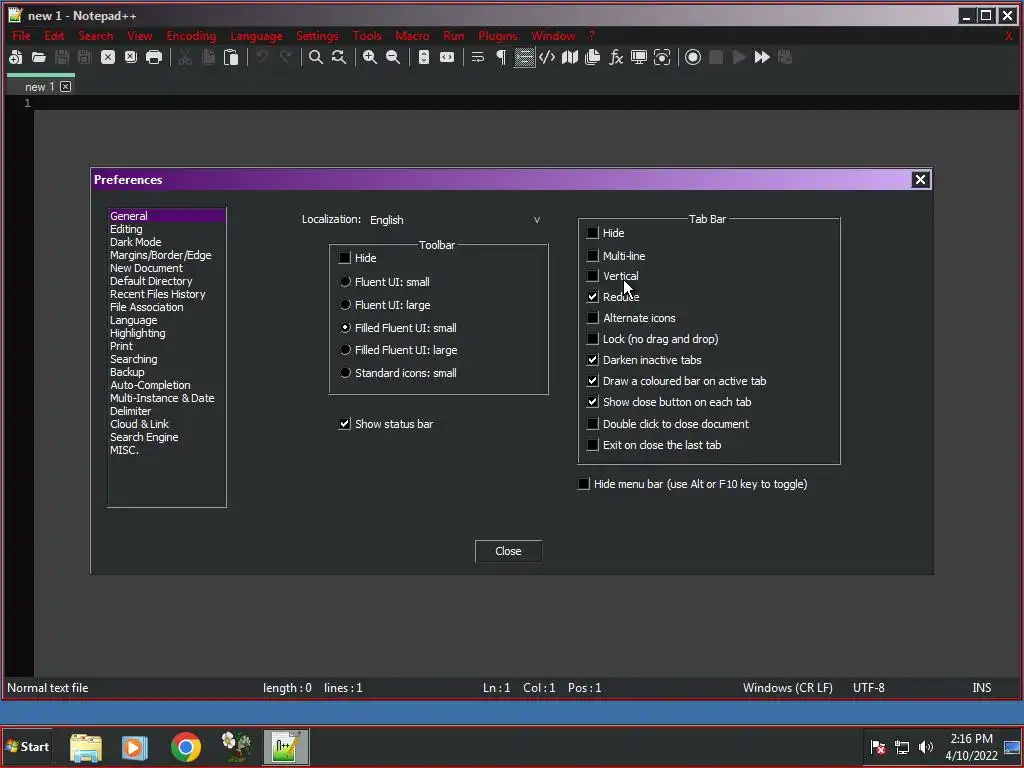This screenshot has height=768, width=1024.
Task: Open the Localization English dropdown
Action: (x=455, y=220)
